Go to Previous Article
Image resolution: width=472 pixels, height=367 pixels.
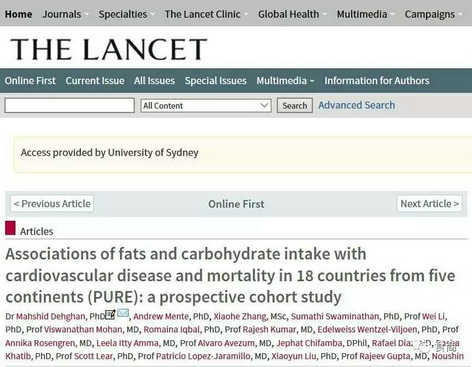coord(52,204)
